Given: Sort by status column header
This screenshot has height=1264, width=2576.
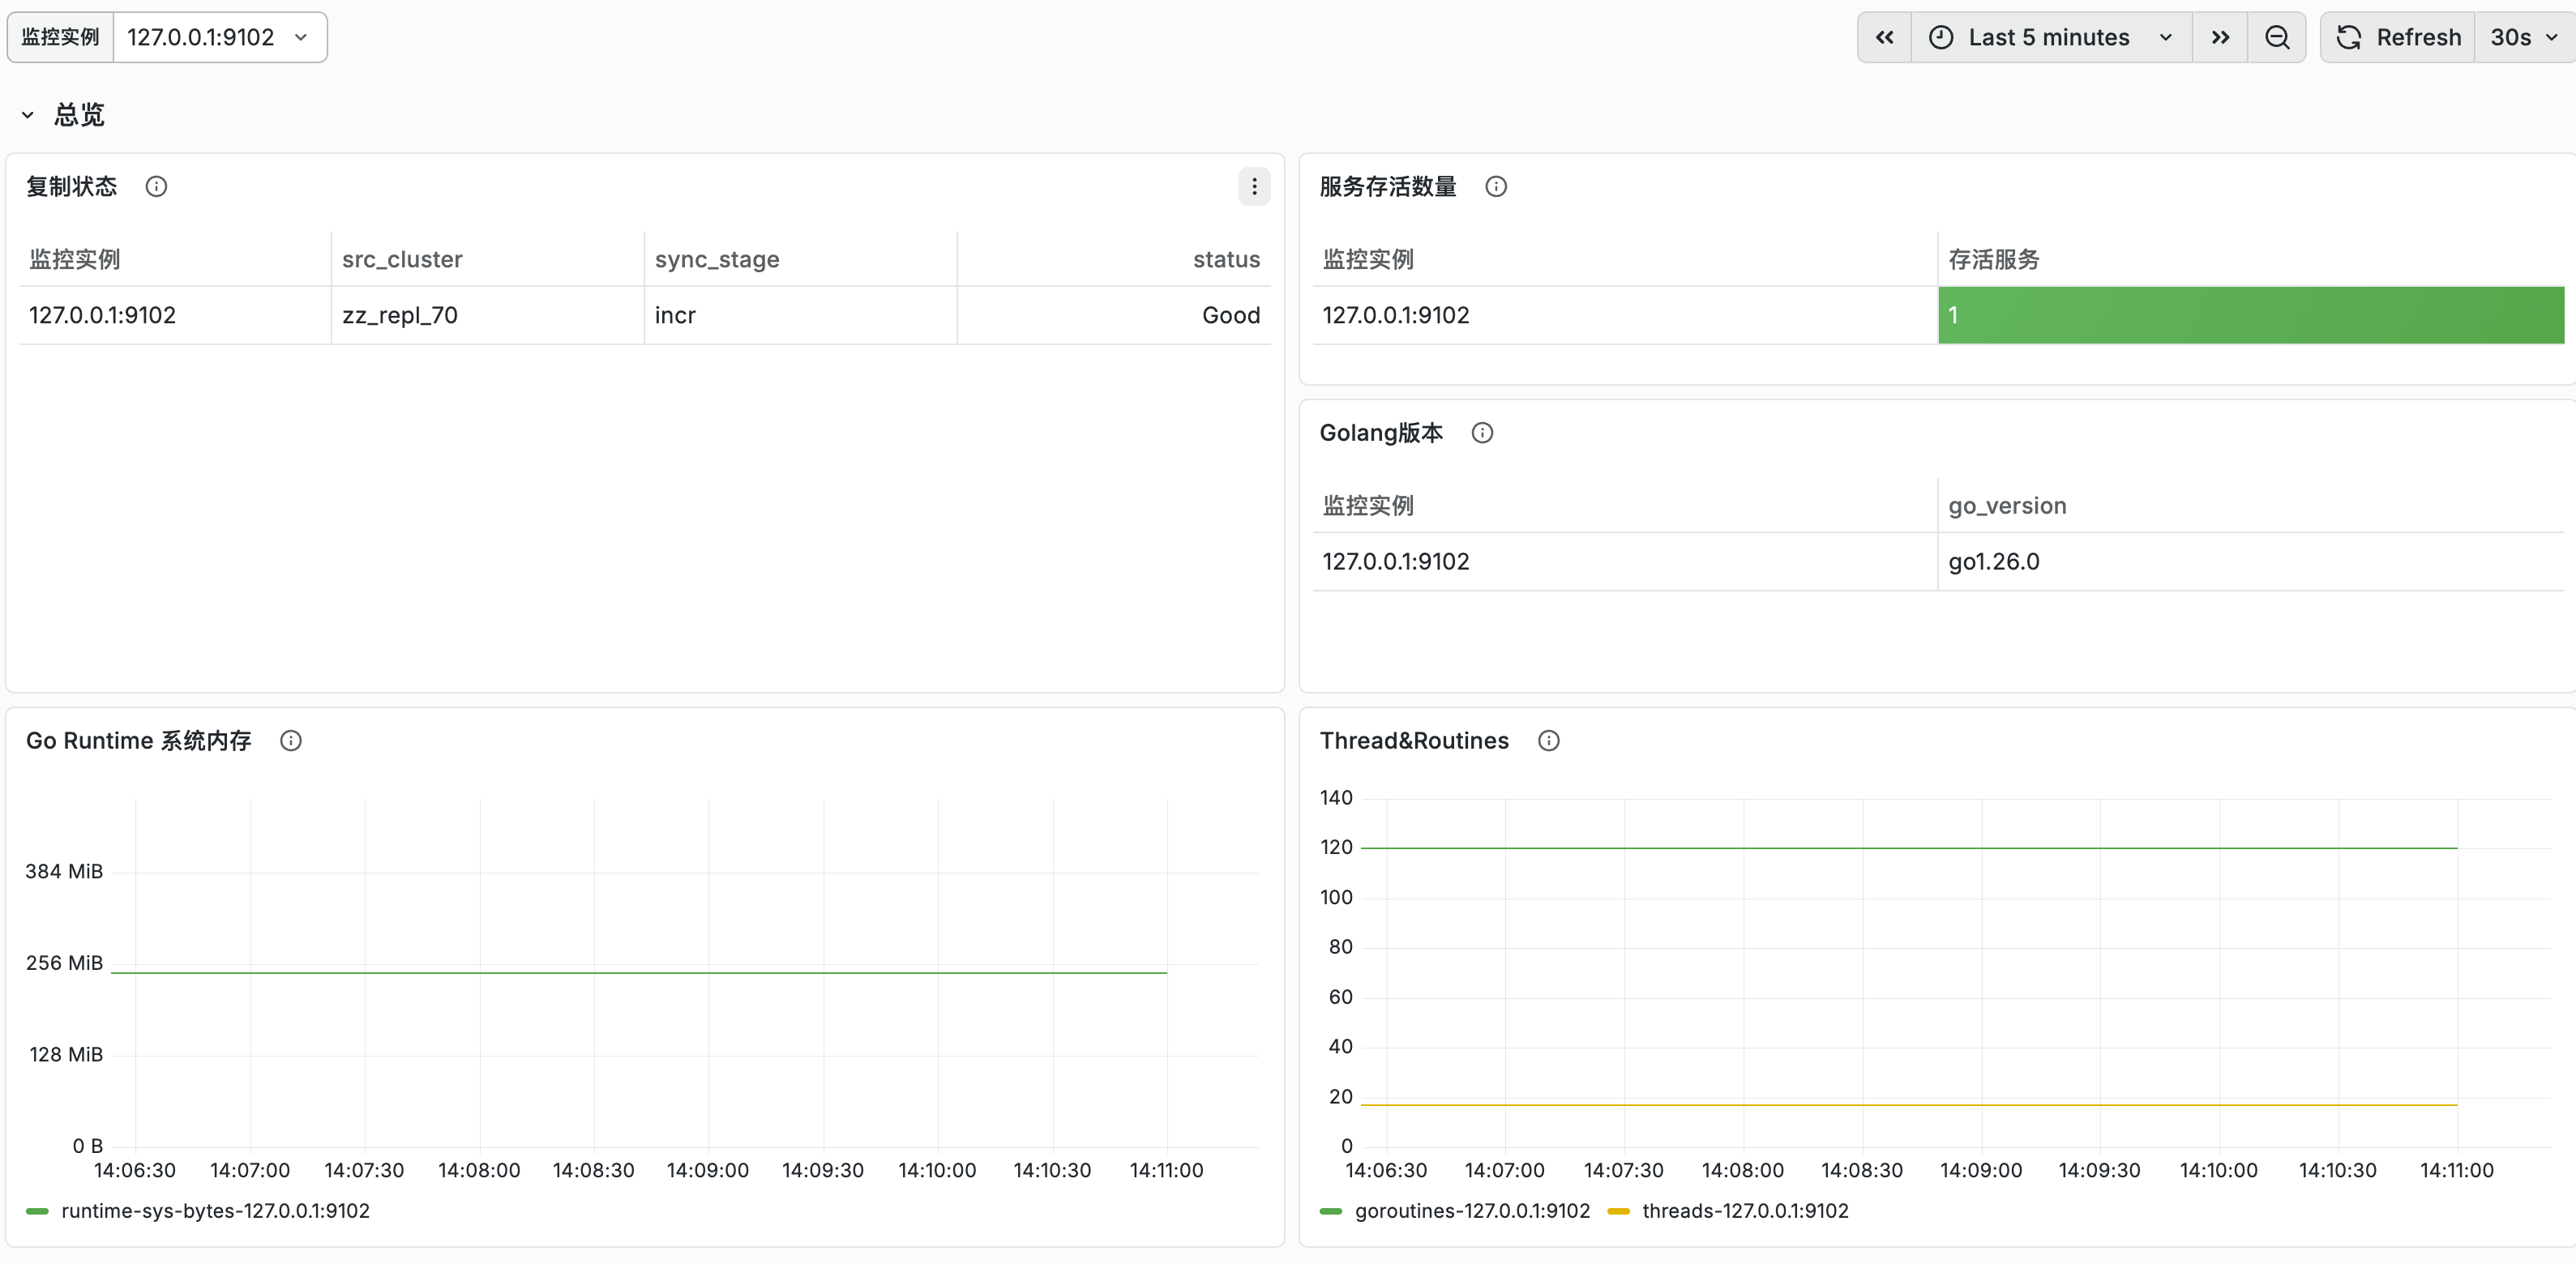Looking at the screenshot, I should tap(1226, 259).
